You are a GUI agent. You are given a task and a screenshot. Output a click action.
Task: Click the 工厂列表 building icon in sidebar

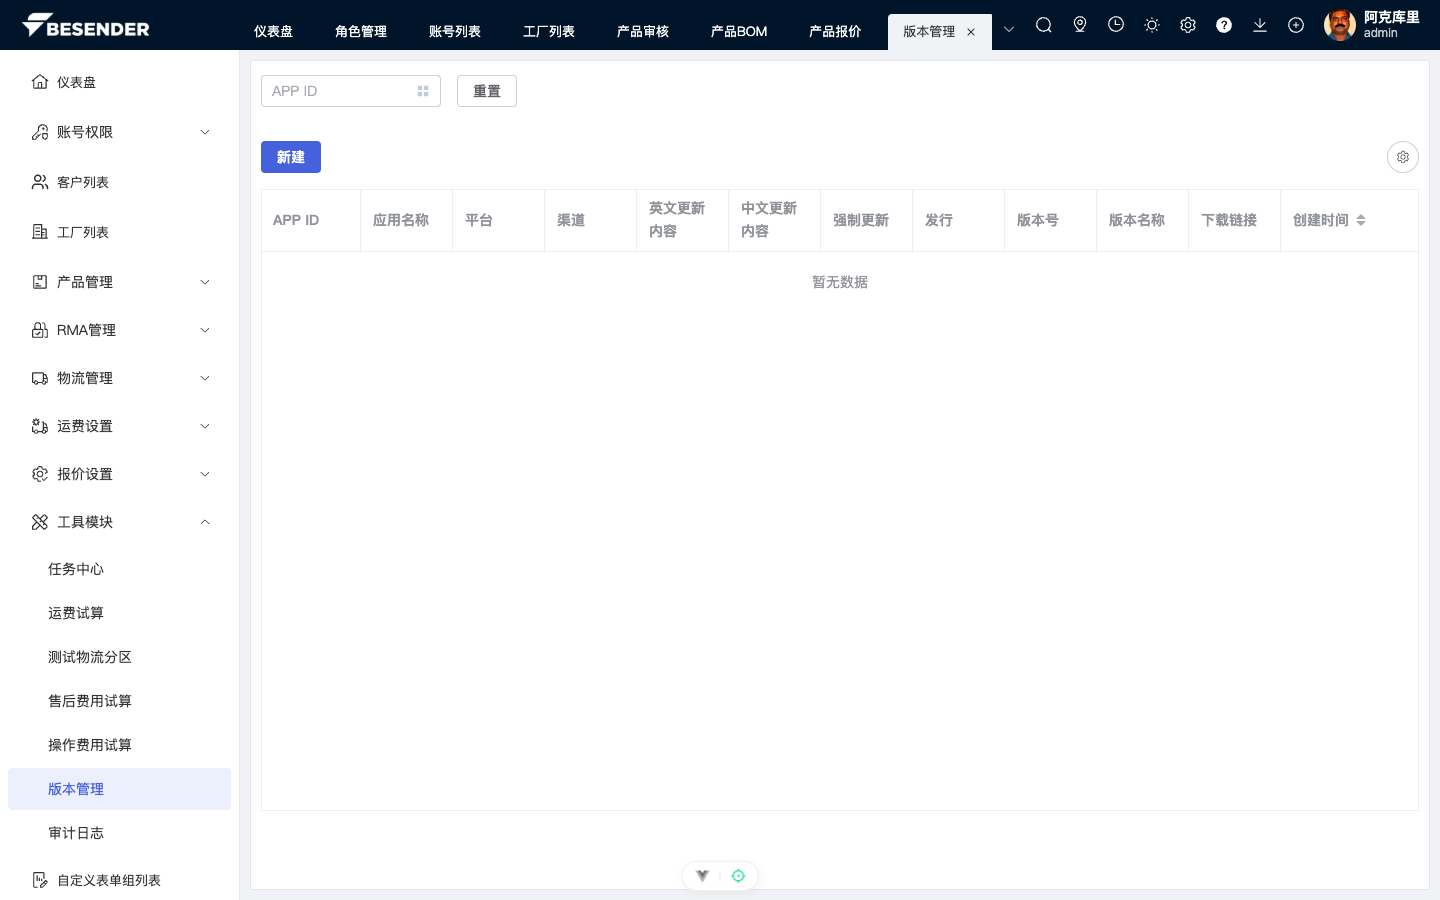click(x=40, y=232)
